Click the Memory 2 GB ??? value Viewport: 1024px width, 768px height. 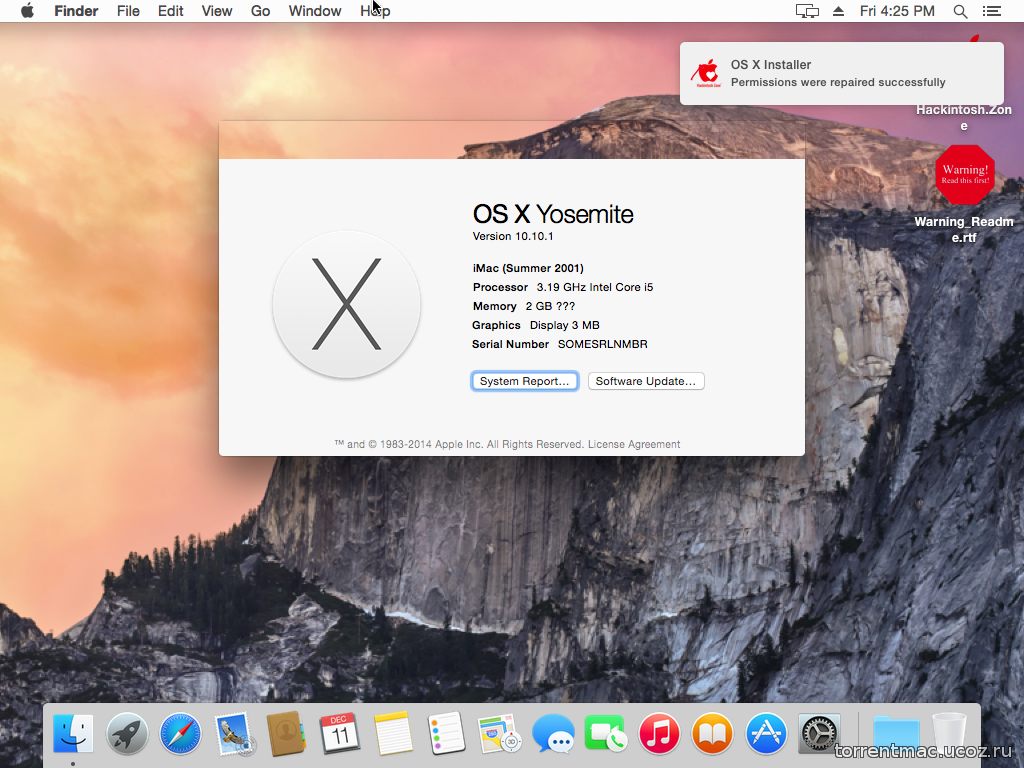coord(551,306)
